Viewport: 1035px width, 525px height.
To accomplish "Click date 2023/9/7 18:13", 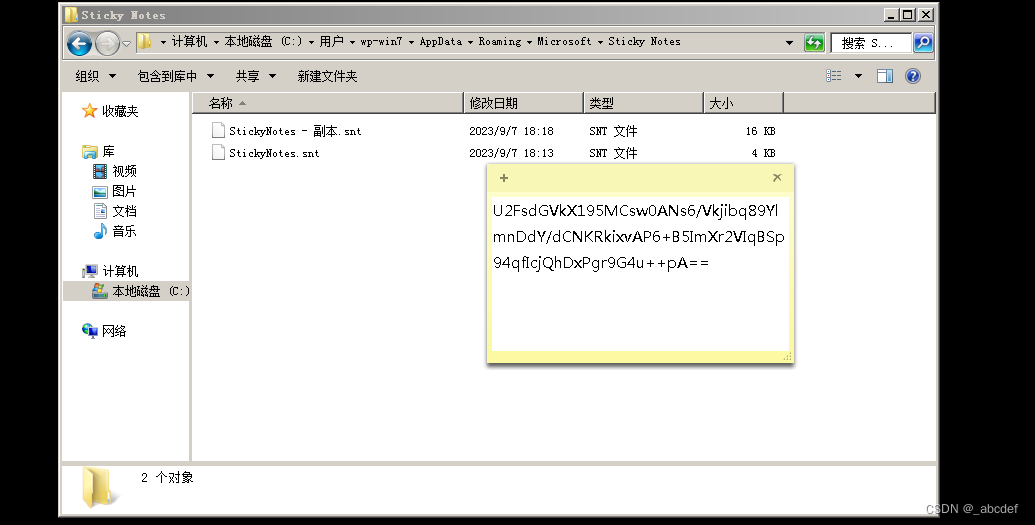I will coord(512,153).
